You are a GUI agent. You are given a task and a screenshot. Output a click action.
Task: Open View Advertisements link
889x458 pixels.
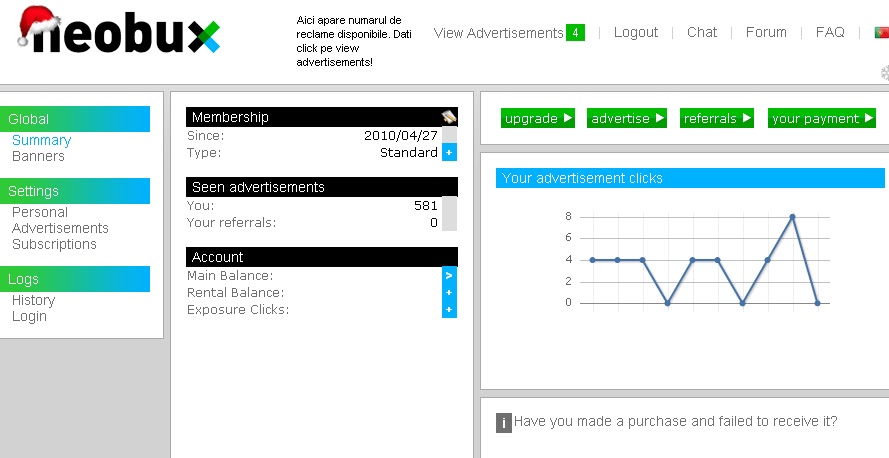coord(498,33)
